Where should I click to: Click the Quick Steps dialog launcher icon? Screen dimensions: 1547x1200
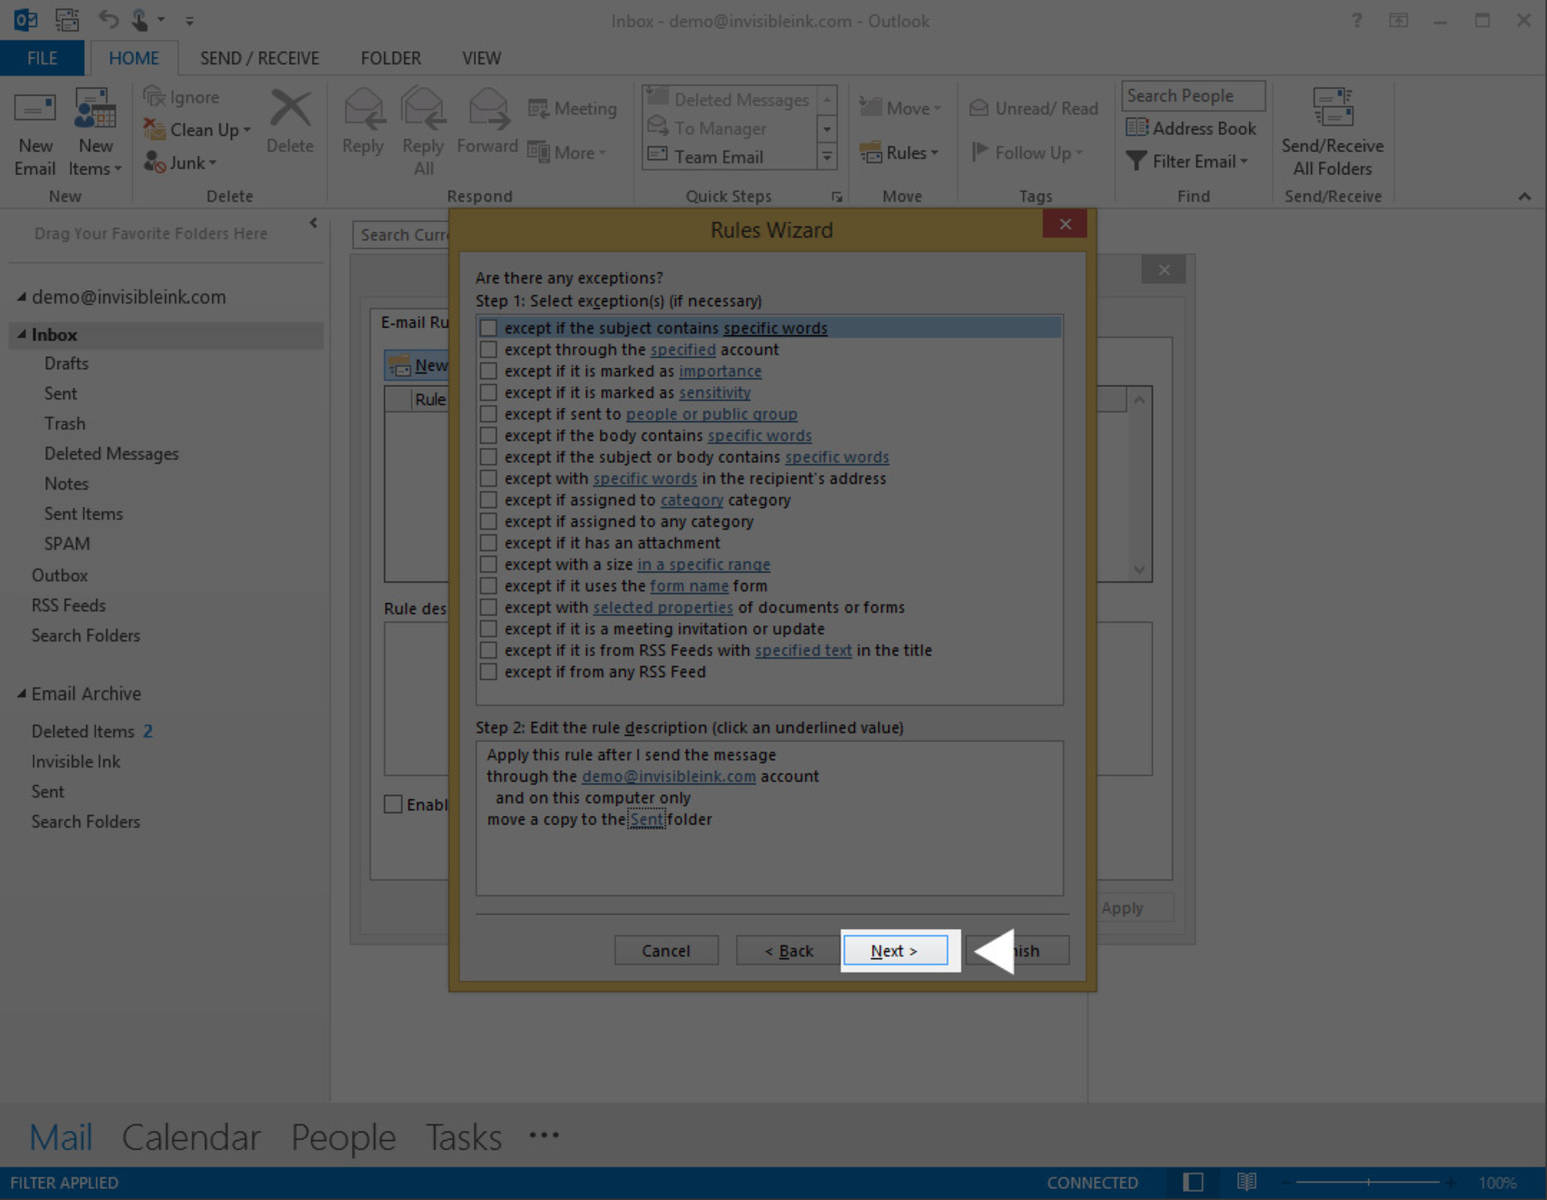pos(837,197)
